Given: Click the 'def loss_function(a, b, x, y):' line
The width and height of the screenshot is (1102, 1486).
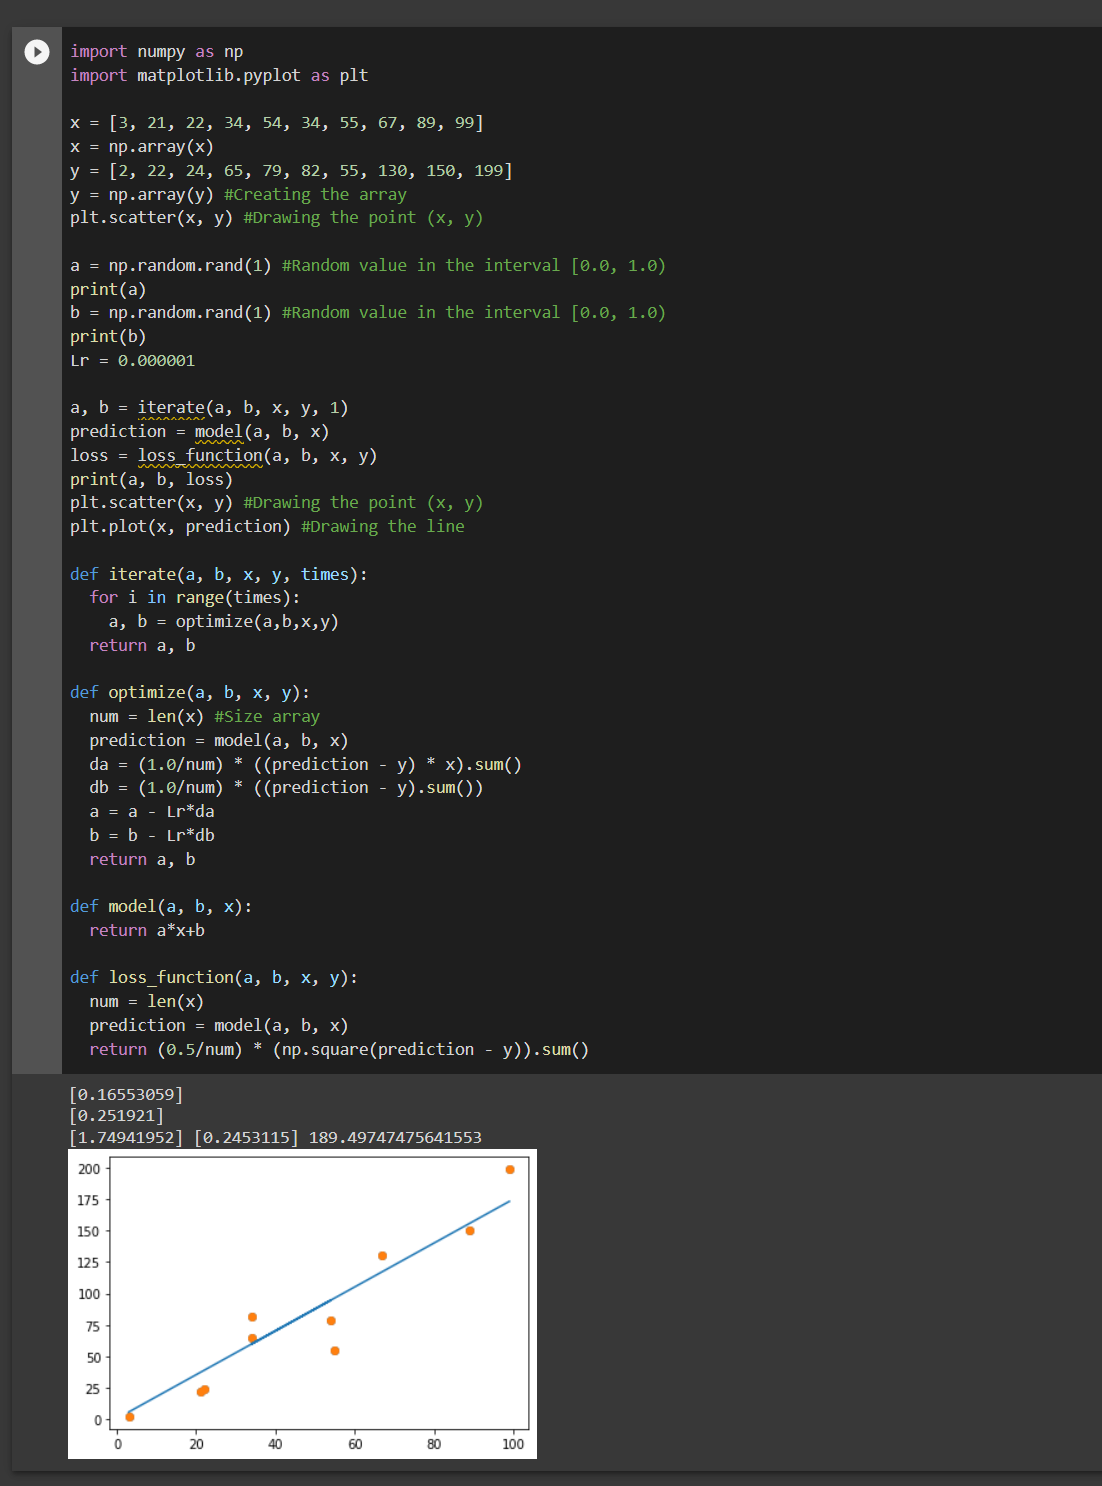Looking at the screenshot, I should click(x=214, y=978).
